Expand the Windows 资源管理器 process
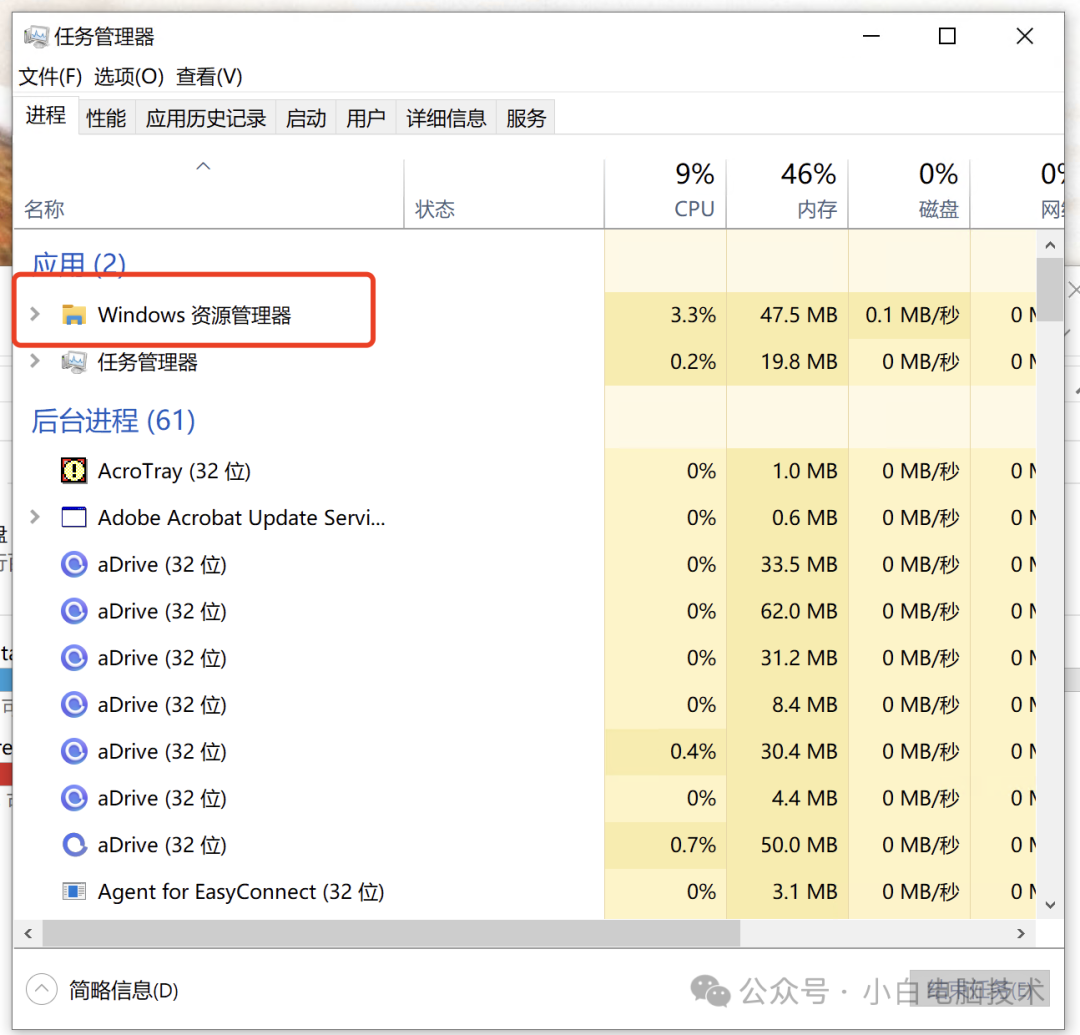This screenshot has width=1080, height=1035. pyautogui.click(x=35, y=315)
